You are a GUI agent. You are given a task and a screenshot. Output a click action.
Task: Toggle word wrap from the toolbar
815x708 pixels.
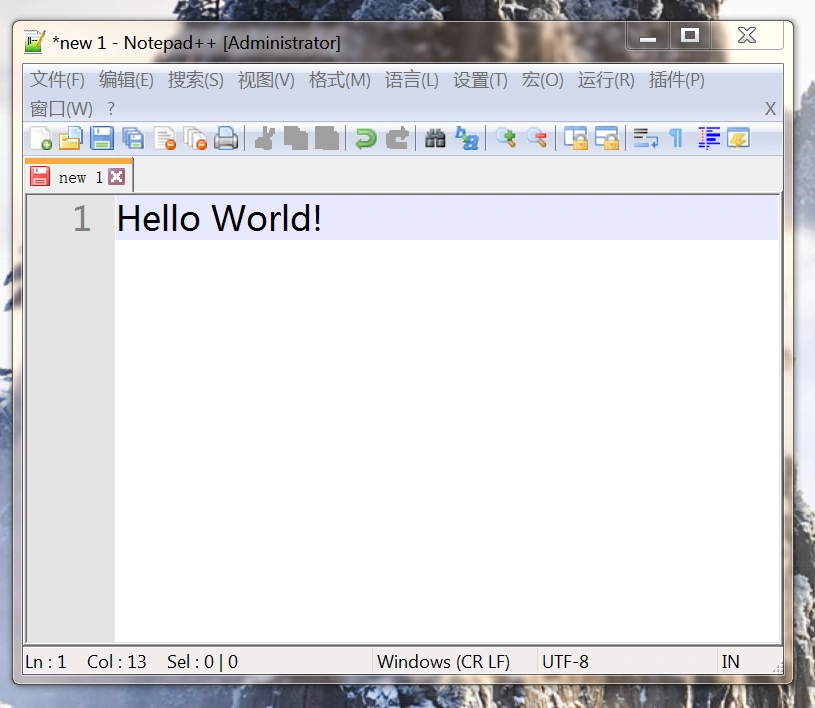643,138
